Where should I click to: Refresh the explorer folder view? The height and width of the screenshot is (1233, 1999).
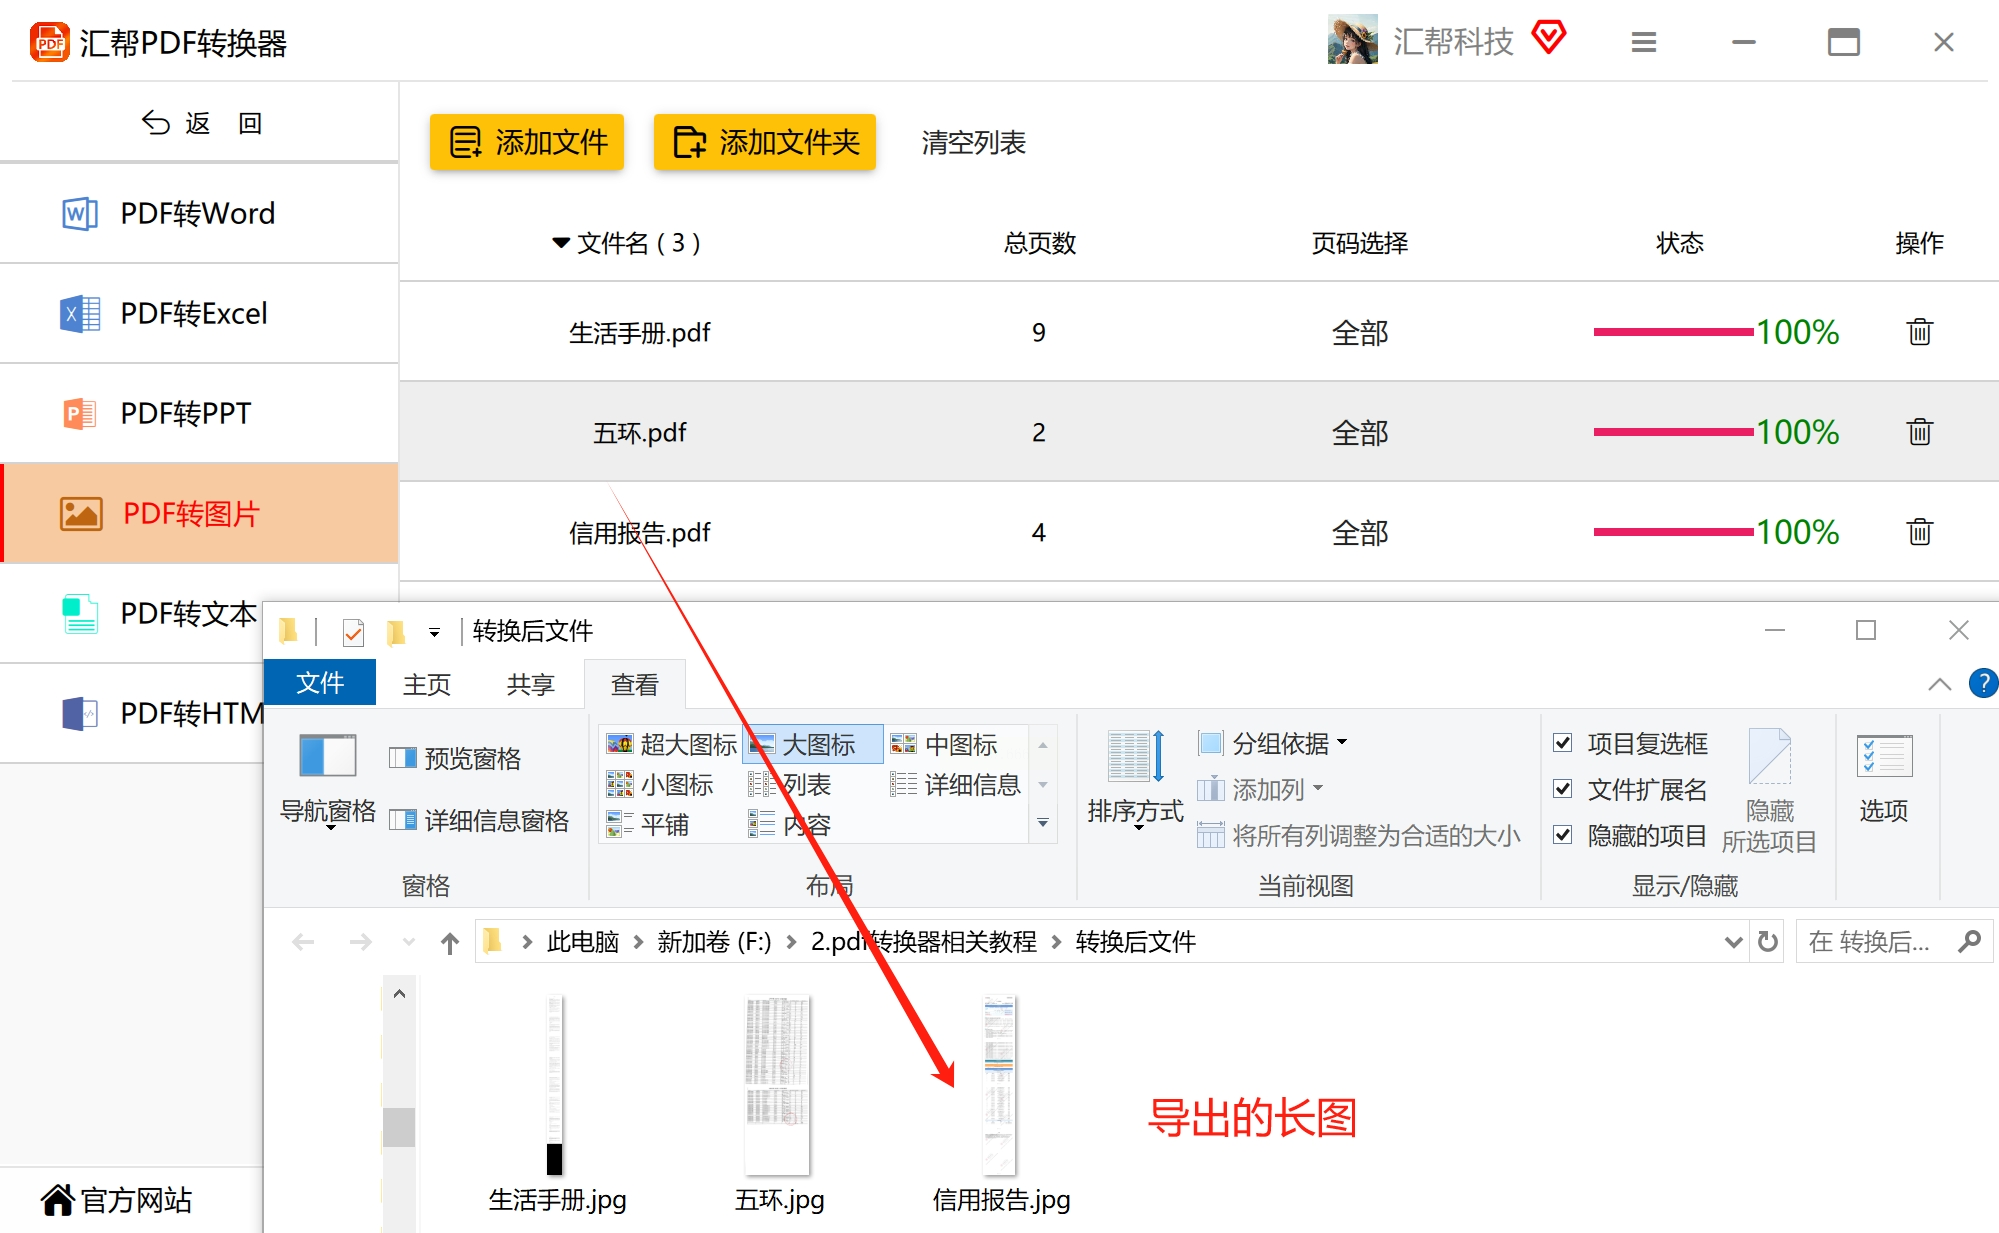pos(1768,942)
